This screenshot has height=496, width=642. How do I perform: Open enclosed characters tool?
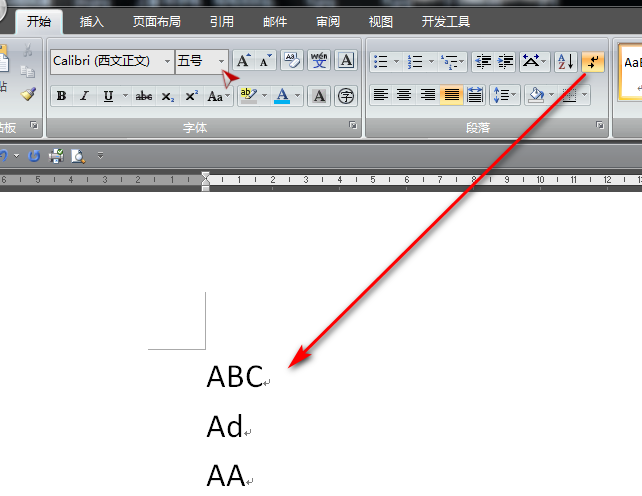[x=346, y=96]
